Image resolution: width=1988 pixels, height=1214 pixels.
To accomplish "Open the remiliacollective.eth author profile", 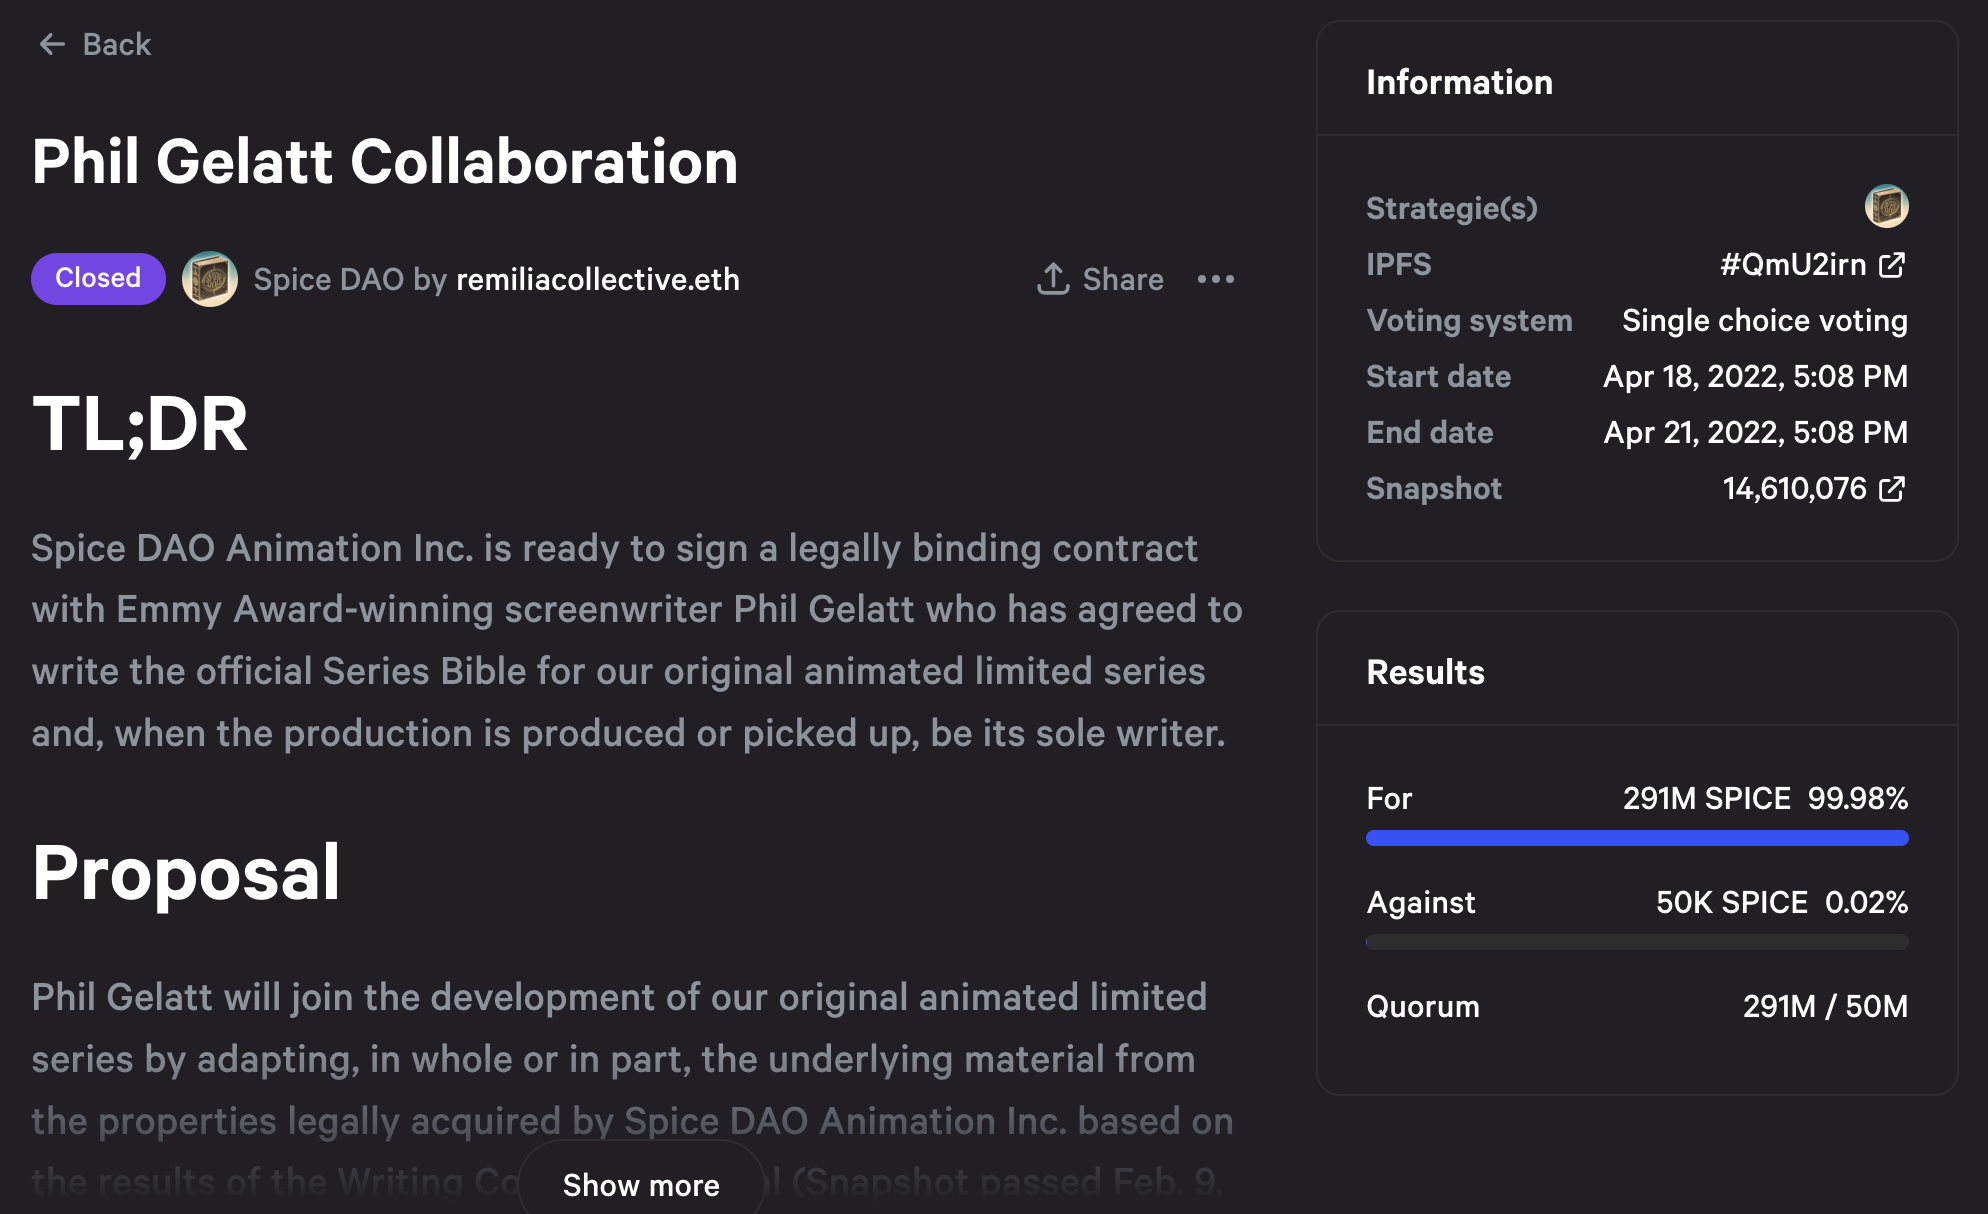I will coord(598,279).
